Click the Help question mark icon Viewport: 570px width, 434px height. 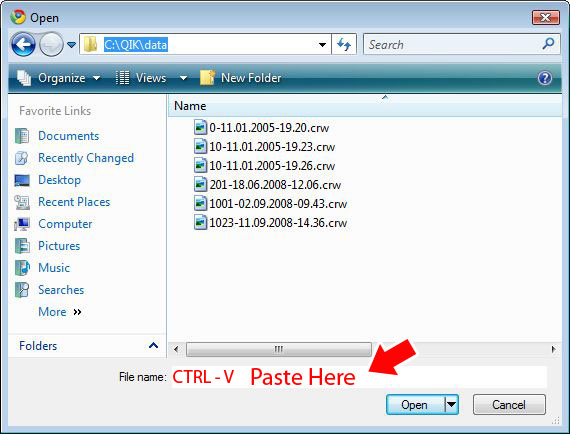[x=545, y=78]
